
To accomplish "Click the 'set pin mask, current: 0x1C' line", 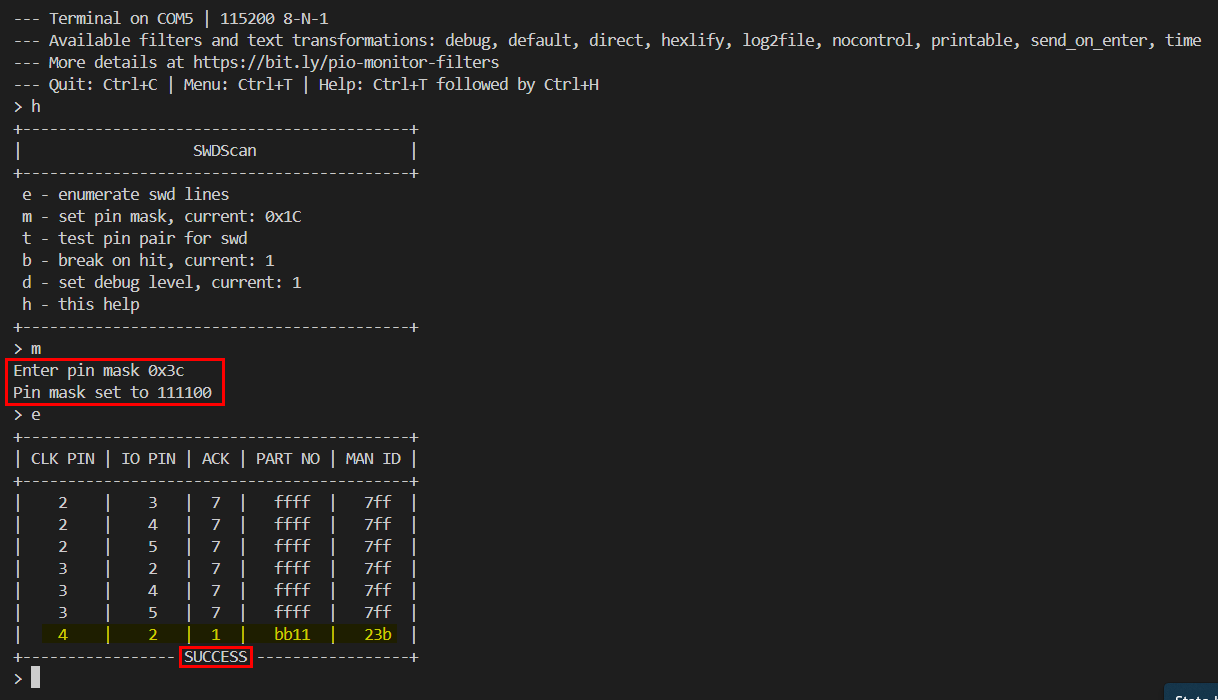I will tap(162, 216).
